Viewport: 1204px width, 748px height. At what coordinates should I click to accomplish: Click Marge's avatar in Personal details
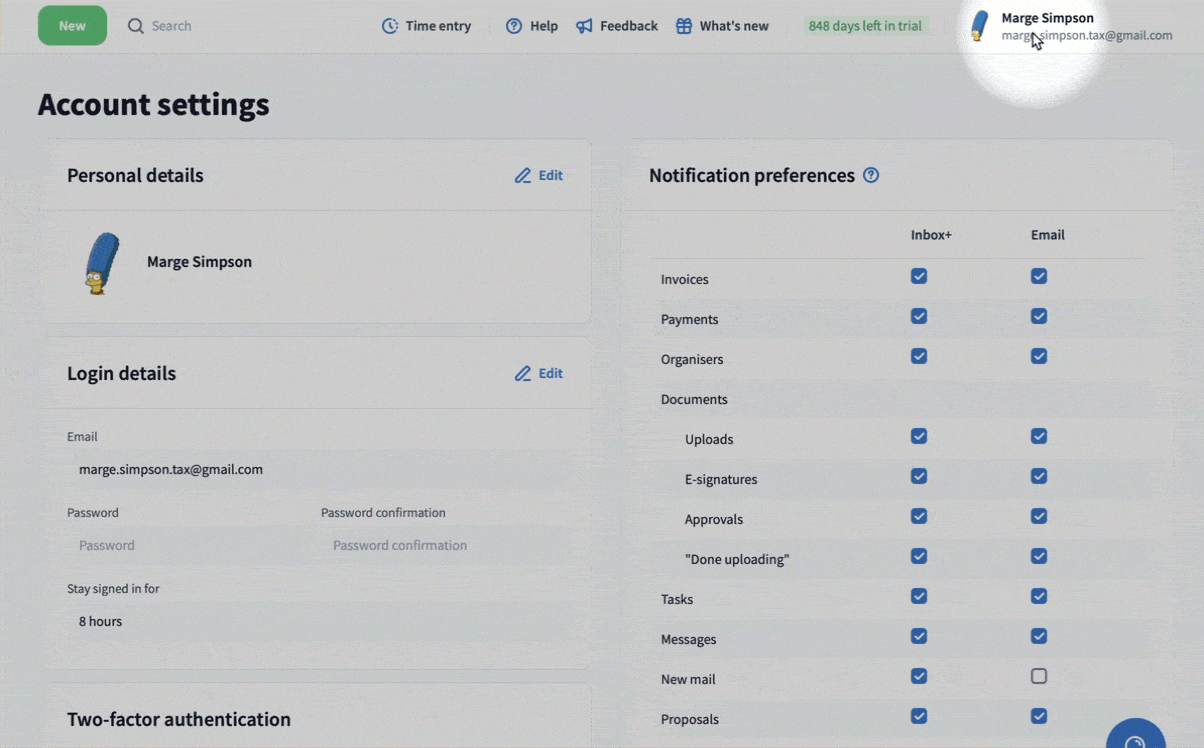click(101, 263)
